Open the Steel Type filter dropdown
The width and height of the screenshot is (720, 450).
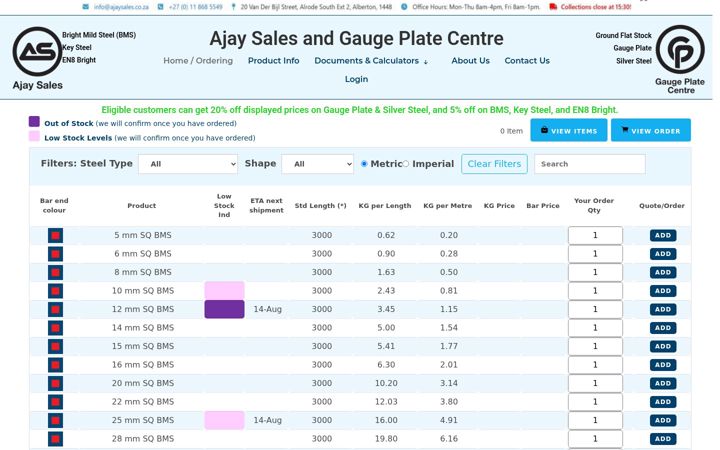tap(188, 164)
